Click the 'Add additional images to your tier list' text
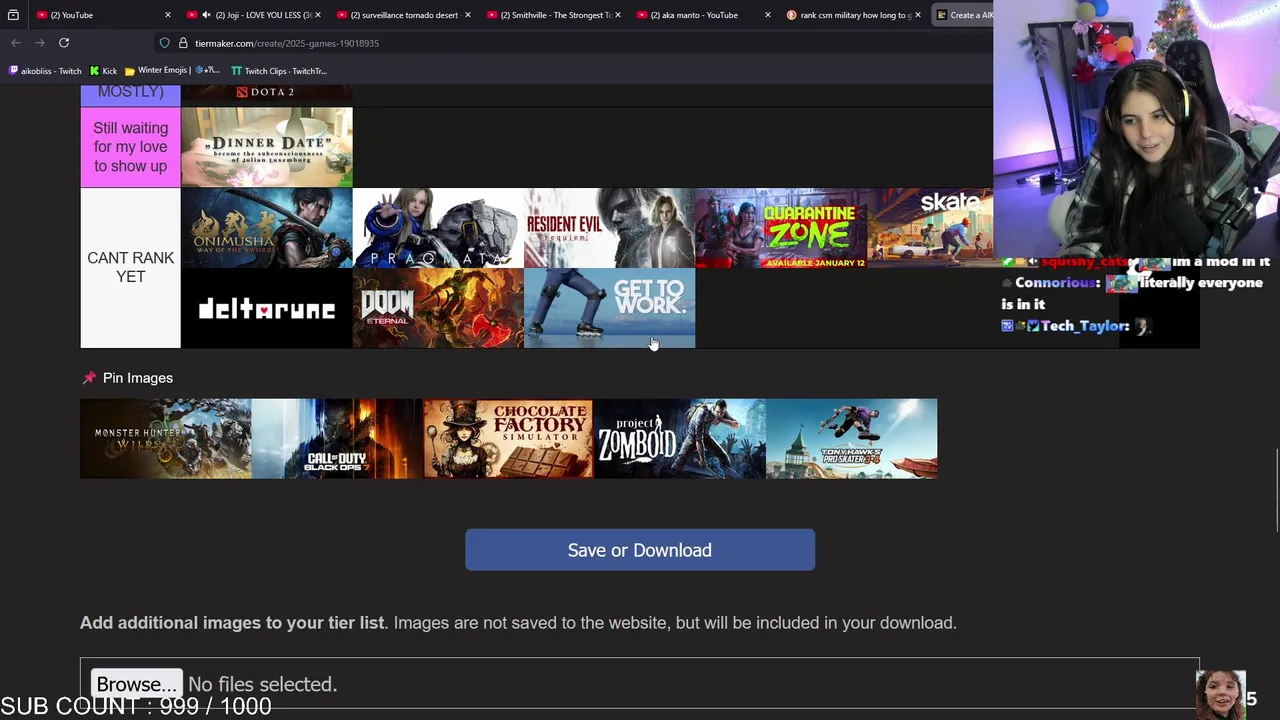The width and height of the screenshot is (1280, 720). point(232,623)
